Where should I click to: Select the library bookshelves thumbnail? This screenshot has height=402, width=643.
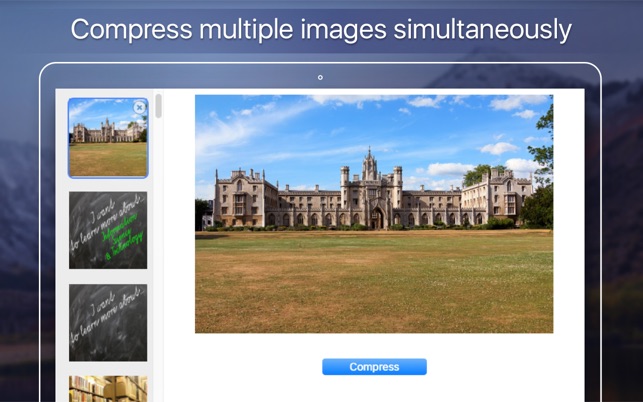[x=108, y=389]
